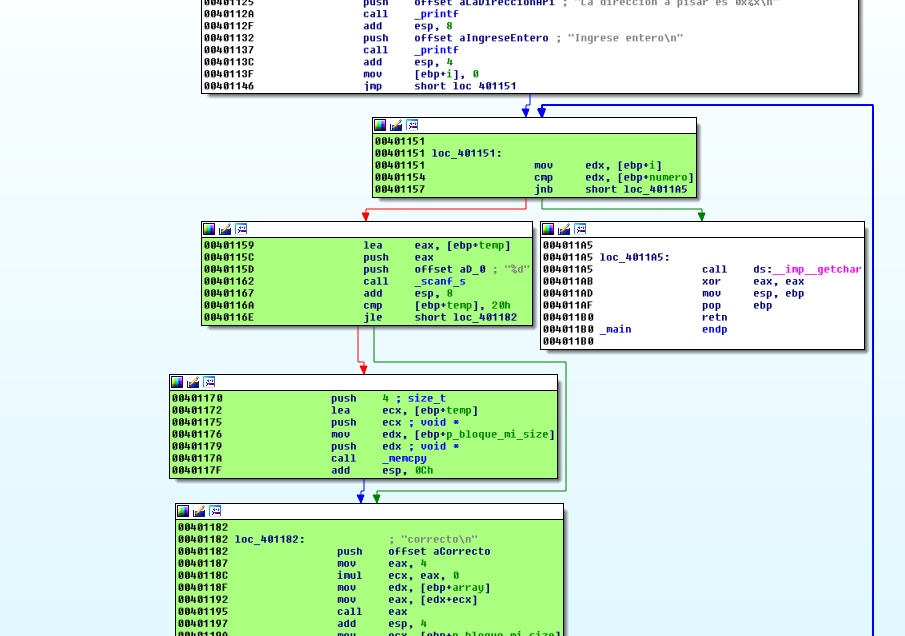Click the pencil icon on the _scanf_s block
The height and width of the screenshot is (636, 905).
pos(225,229)
